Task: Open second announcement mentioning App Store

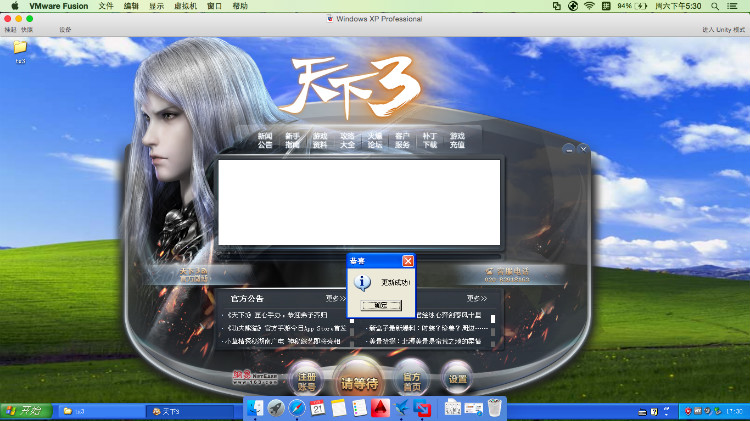Action: [285, 328]
